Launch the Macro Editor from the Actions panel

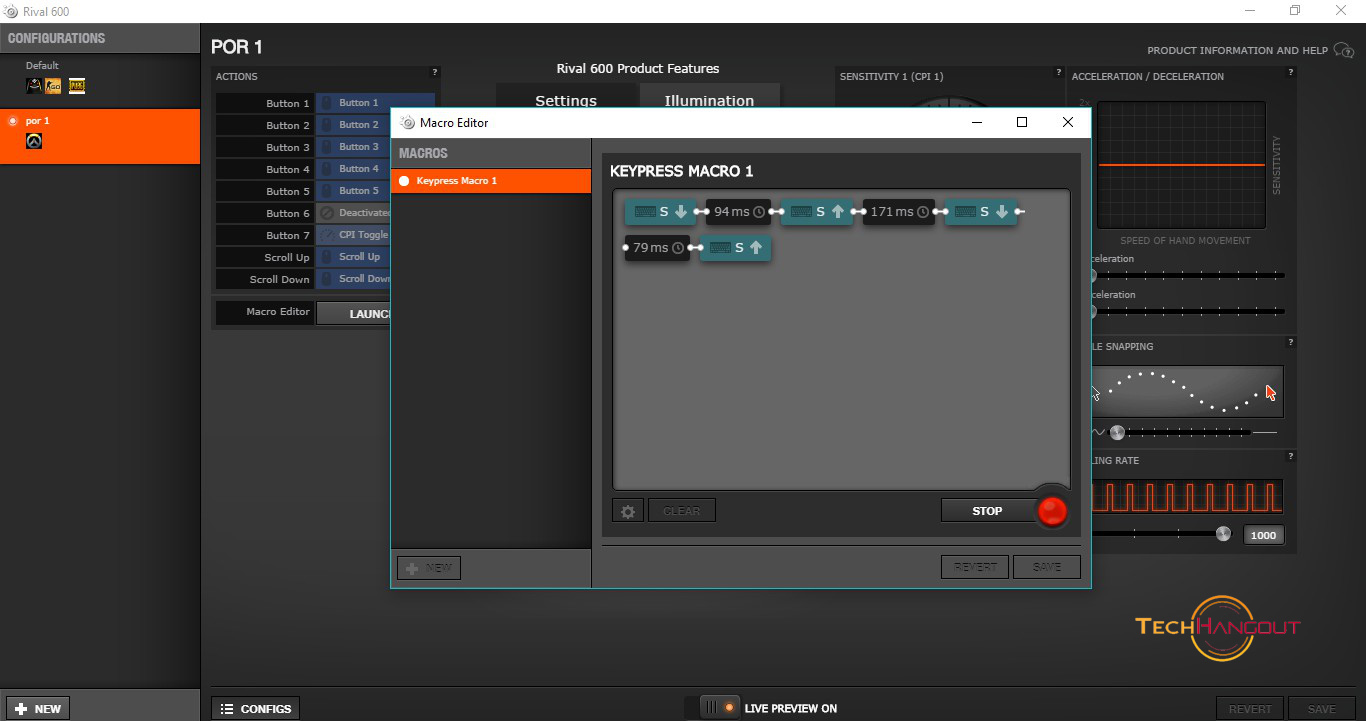pyautogui.click(x=354, y=313)
